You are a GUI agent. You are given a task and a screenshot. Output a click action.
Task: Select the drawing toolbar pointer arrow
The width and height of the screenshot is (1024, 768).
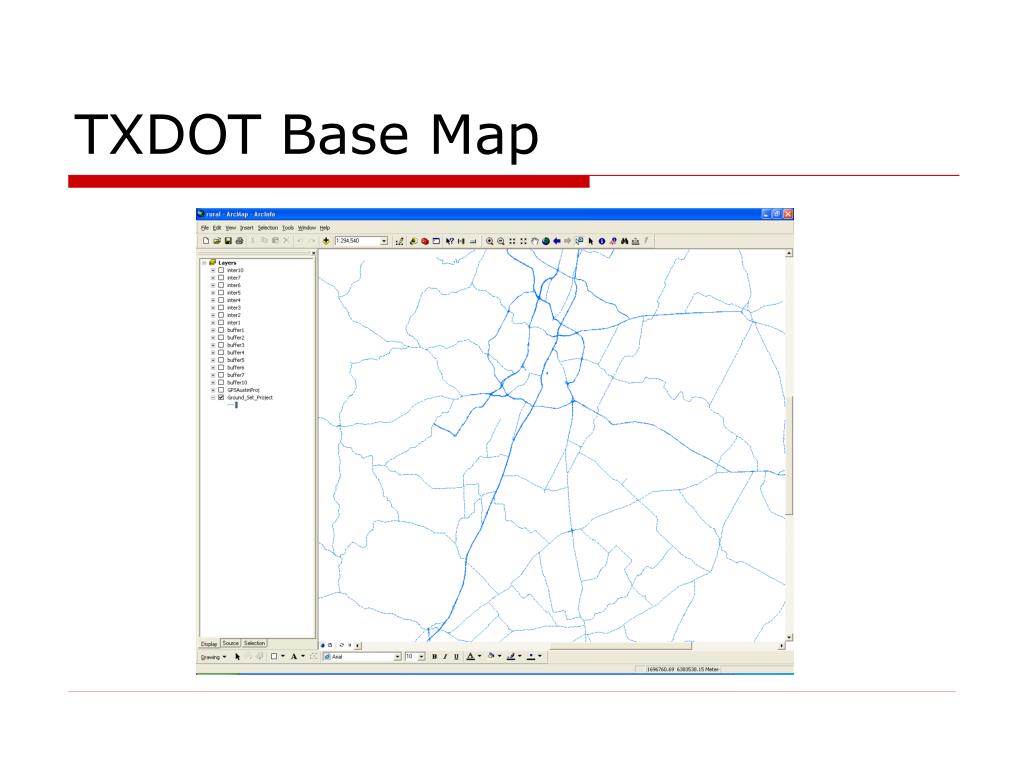pos(238,656)
